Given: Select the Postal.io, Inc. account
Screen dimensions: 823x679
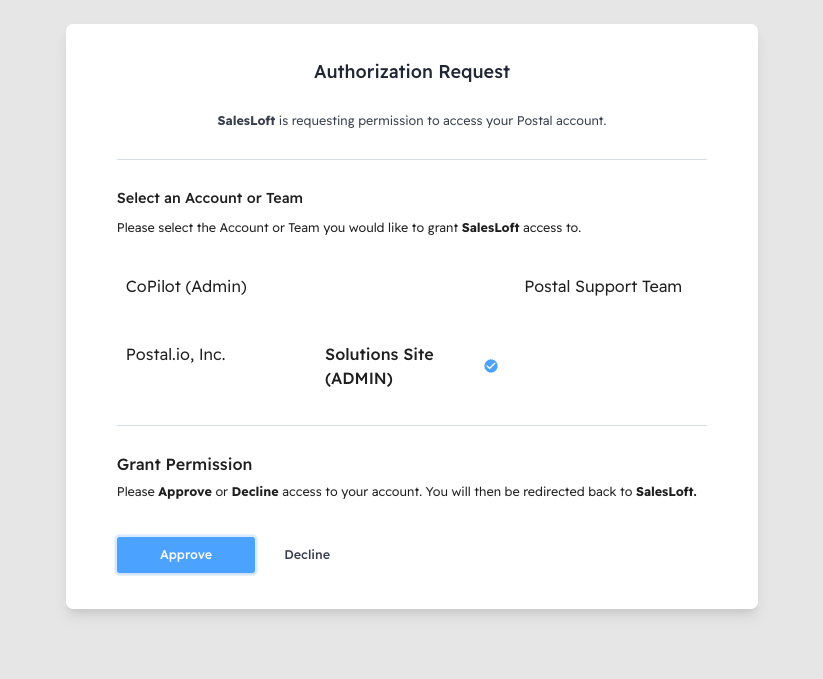Looking at the screenshot, I should coord(176,354).
